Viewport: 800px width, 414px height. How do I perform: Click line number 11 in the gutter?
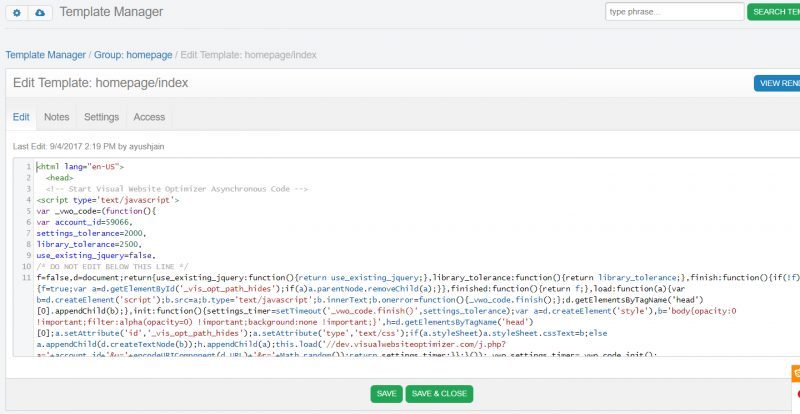(x=28, y=277)
